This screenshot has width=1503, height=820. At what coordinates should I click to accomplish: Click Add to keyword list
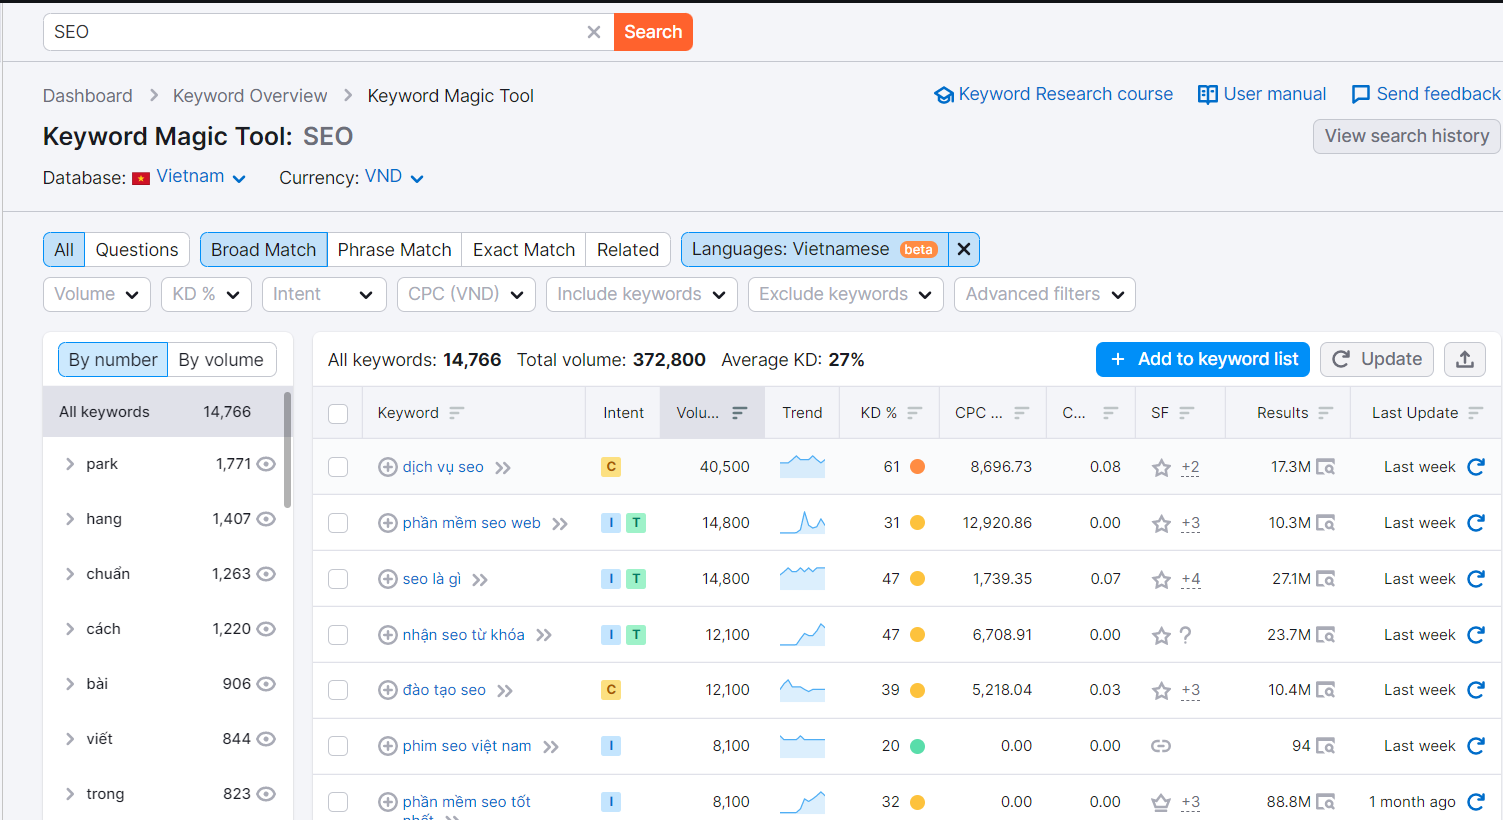(1202, 359)
